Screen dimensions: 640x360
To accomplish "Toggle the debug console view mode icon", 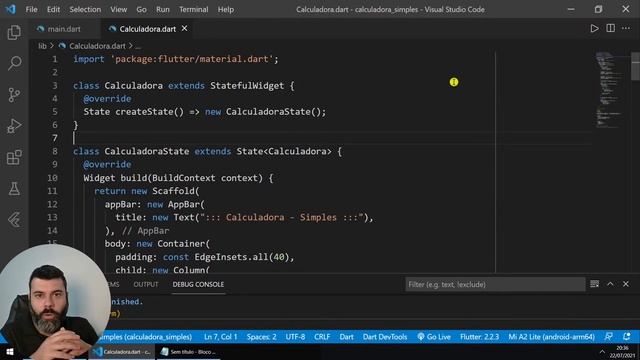I will tap(594, 284).
